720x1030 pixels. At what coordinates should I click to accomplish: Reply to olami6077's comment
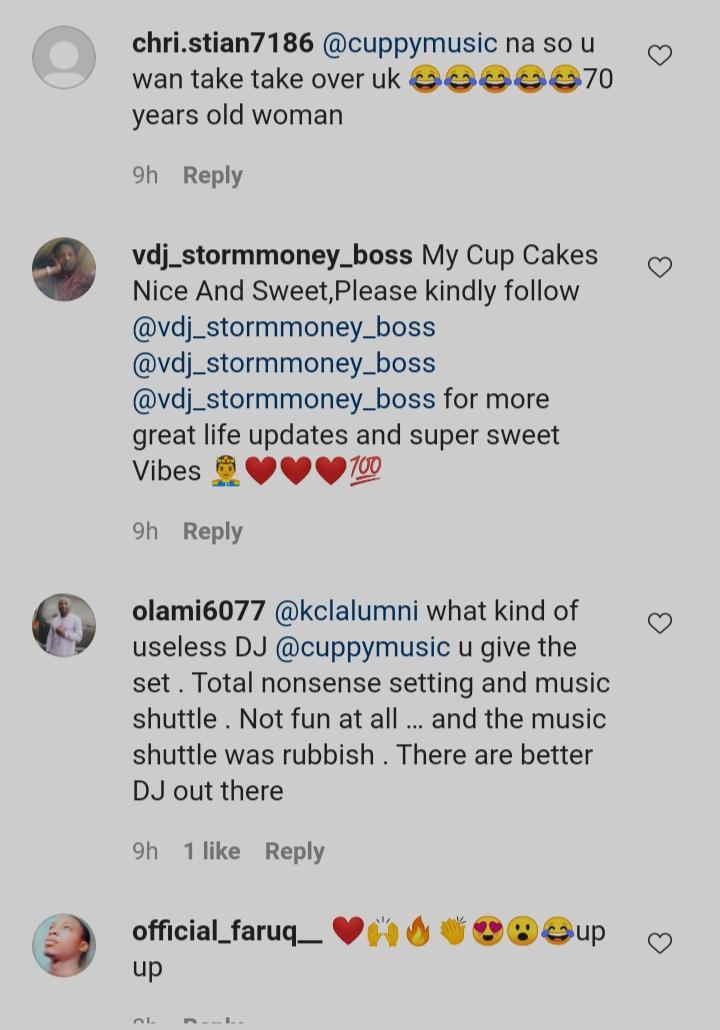click(294, 851)
